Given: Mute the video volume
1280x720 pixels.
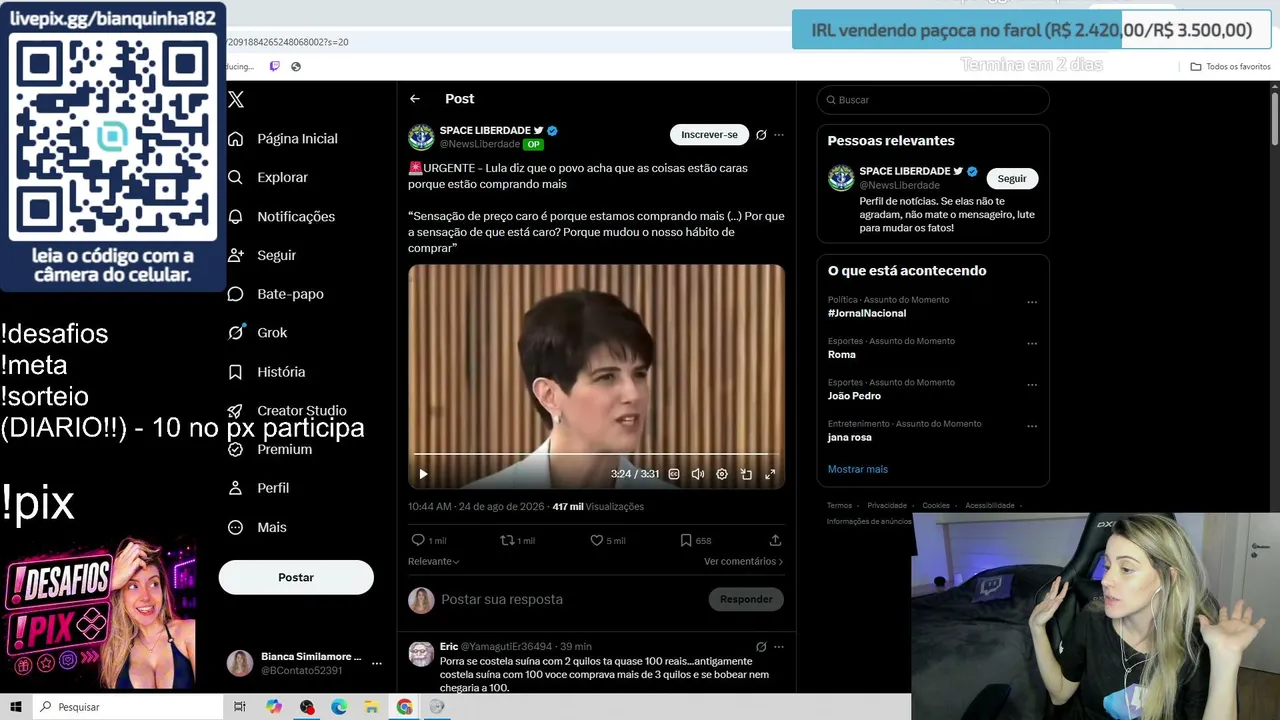Looking at the screenshot, I should (x=698, y=474).
